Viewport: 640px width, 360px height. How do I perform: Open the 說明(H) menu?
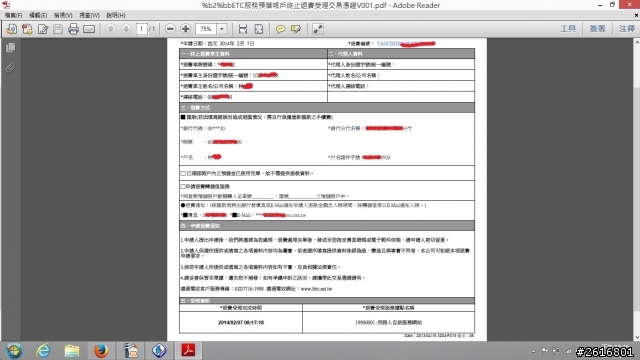coord(116,15)
